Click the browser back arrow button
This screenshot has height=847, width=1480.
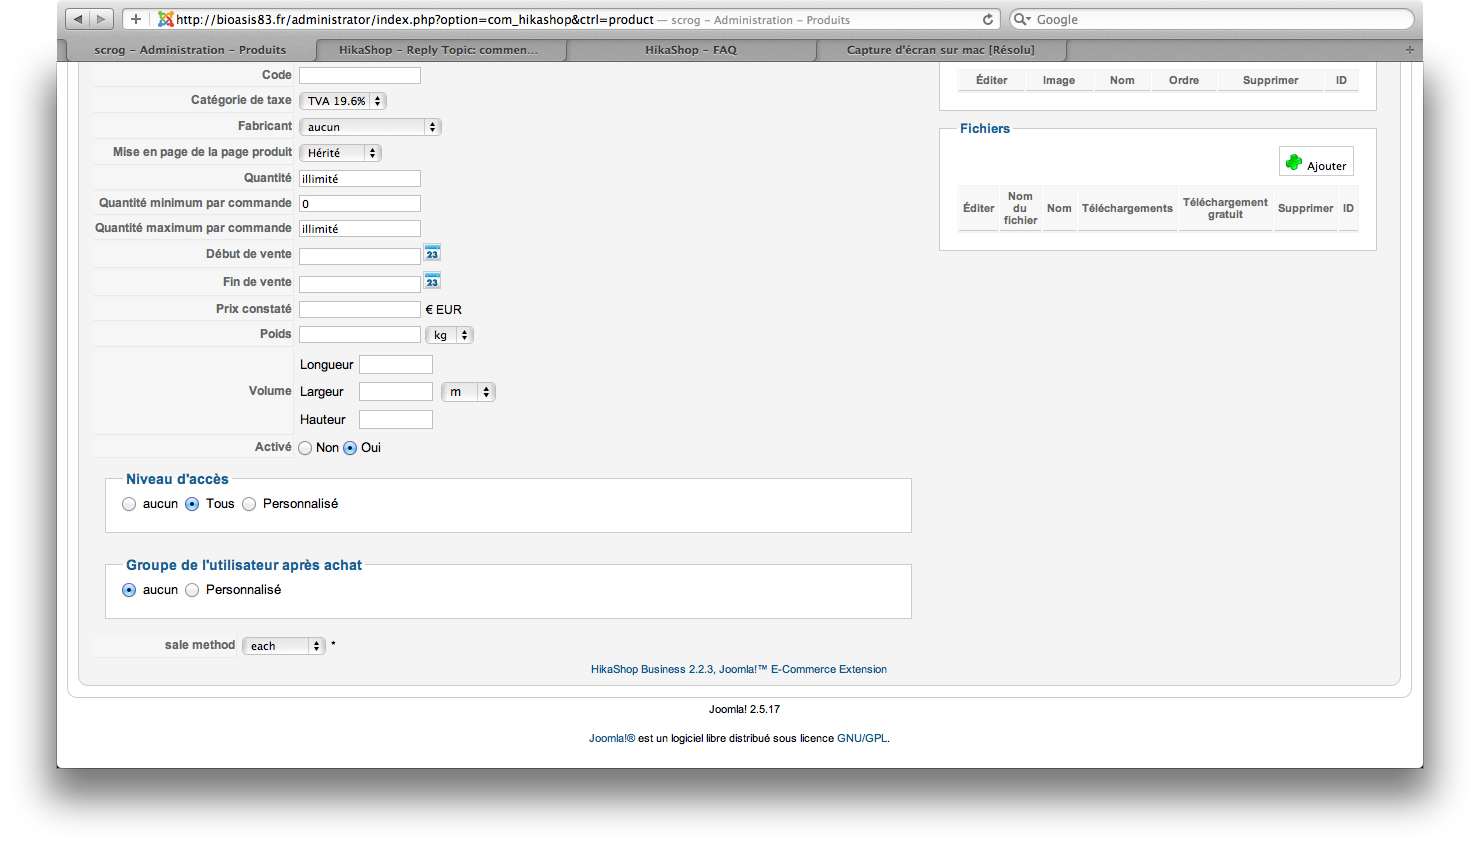(x=78, y=19)
